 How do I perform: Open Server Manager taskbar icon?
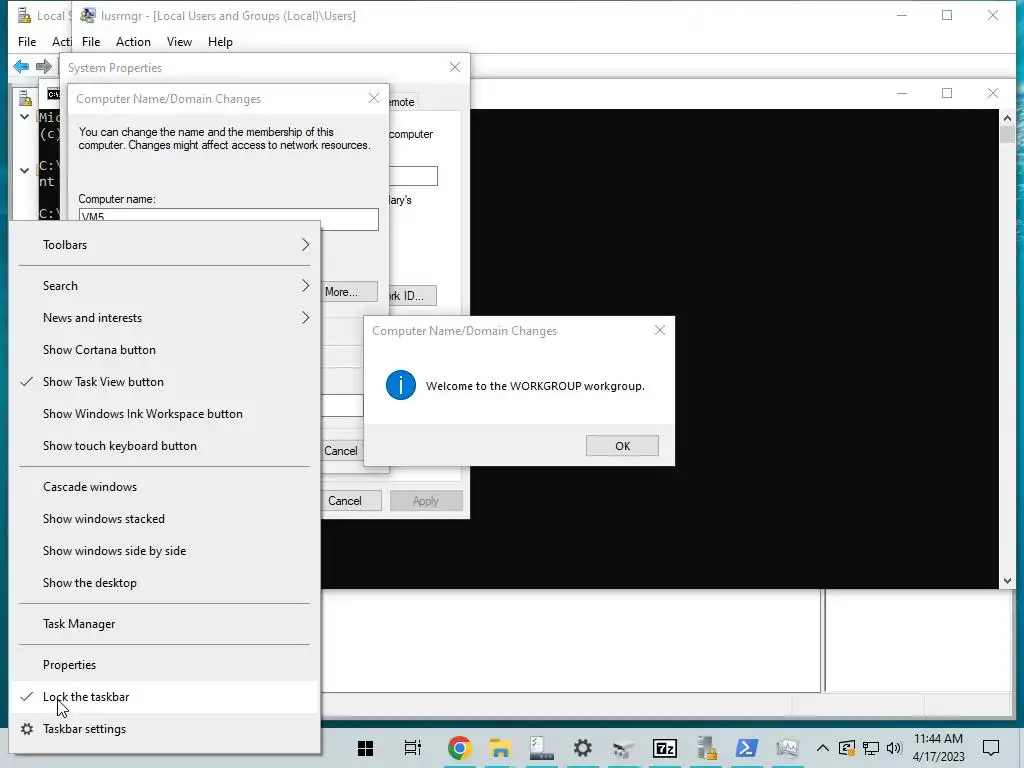(x=541, y=748)
